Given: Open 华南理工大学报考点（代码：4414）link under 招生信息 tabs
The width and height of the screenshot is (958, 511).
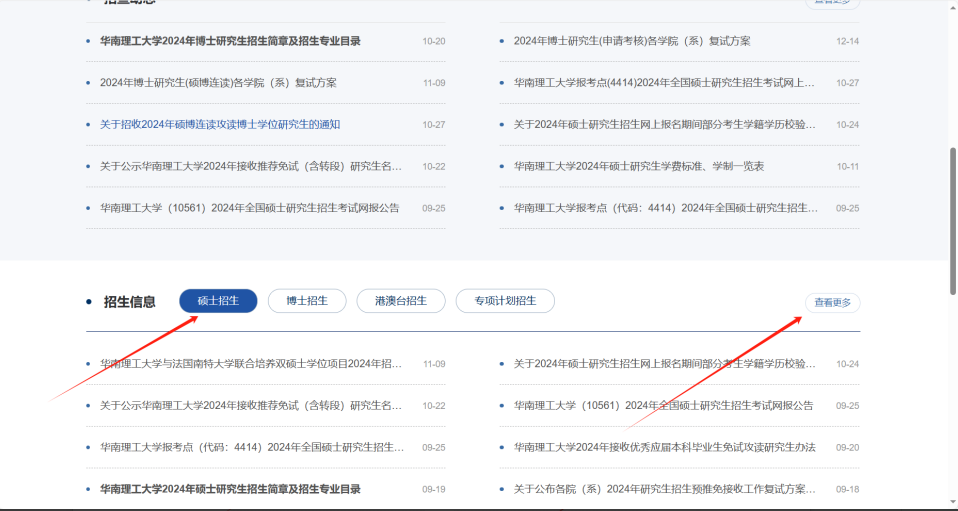Looking at the screenshot, I should tap(252, 447).
